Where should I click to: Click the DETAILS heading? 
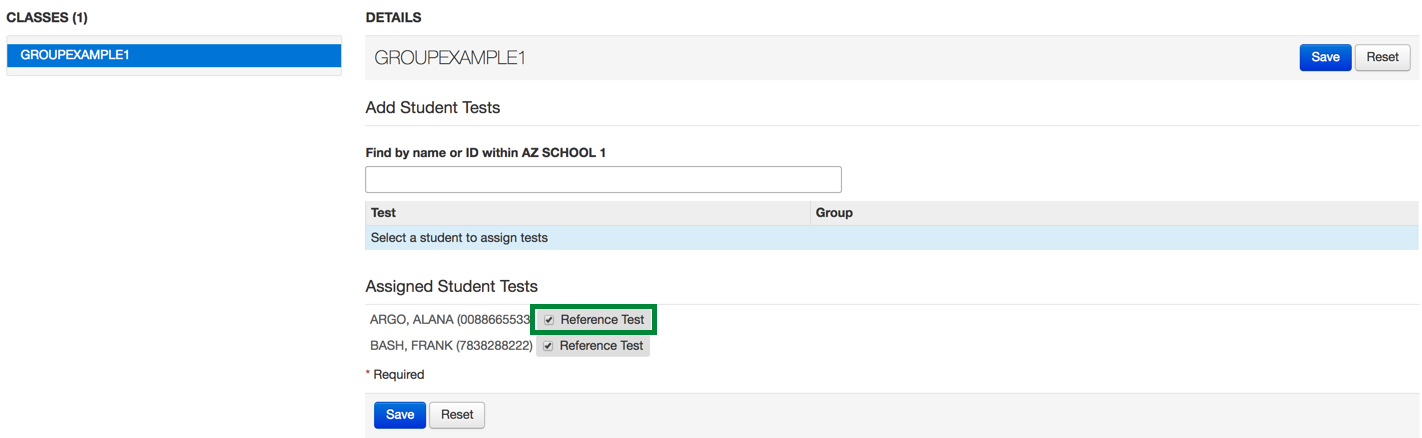pyautogui.click(x=393, y=18)
